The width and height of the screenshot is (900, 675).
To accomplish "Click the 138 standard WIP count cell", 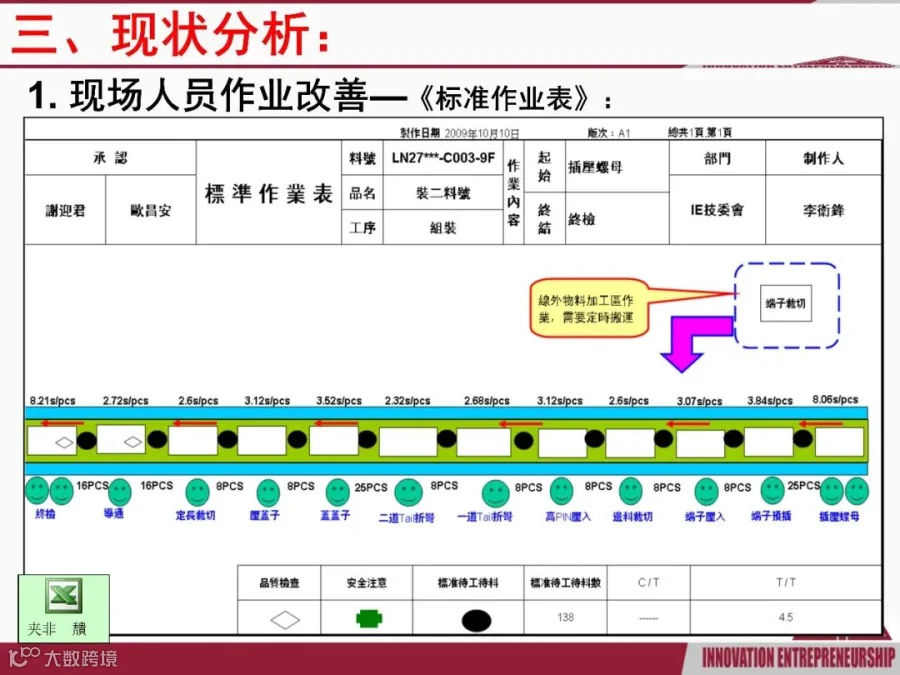I will pos(565,617).
